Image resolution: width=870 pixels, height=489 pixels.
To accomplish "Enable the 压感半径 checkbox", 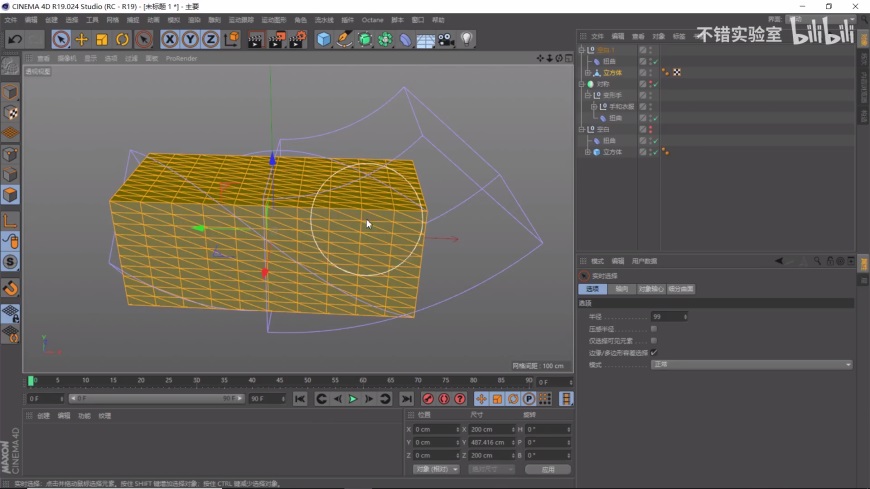I will pos(654,328).
